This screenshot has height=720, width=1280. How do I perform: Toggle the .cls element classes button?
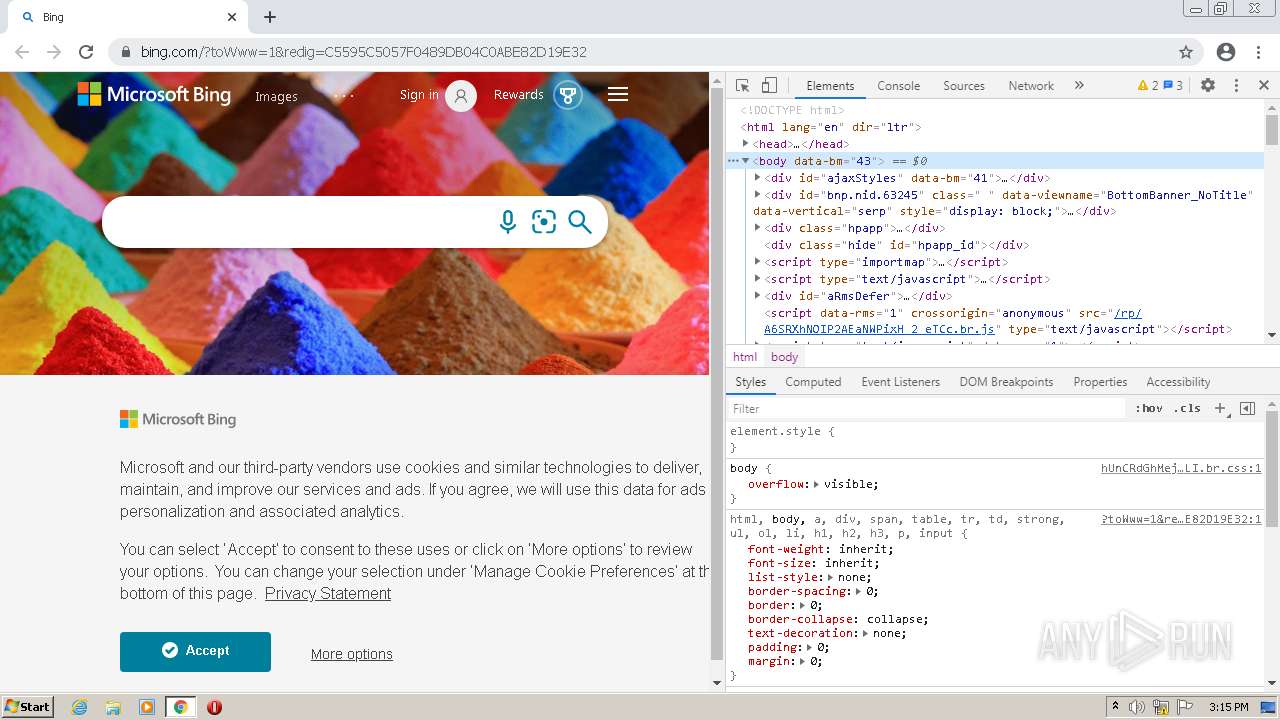coord(1187,408)
